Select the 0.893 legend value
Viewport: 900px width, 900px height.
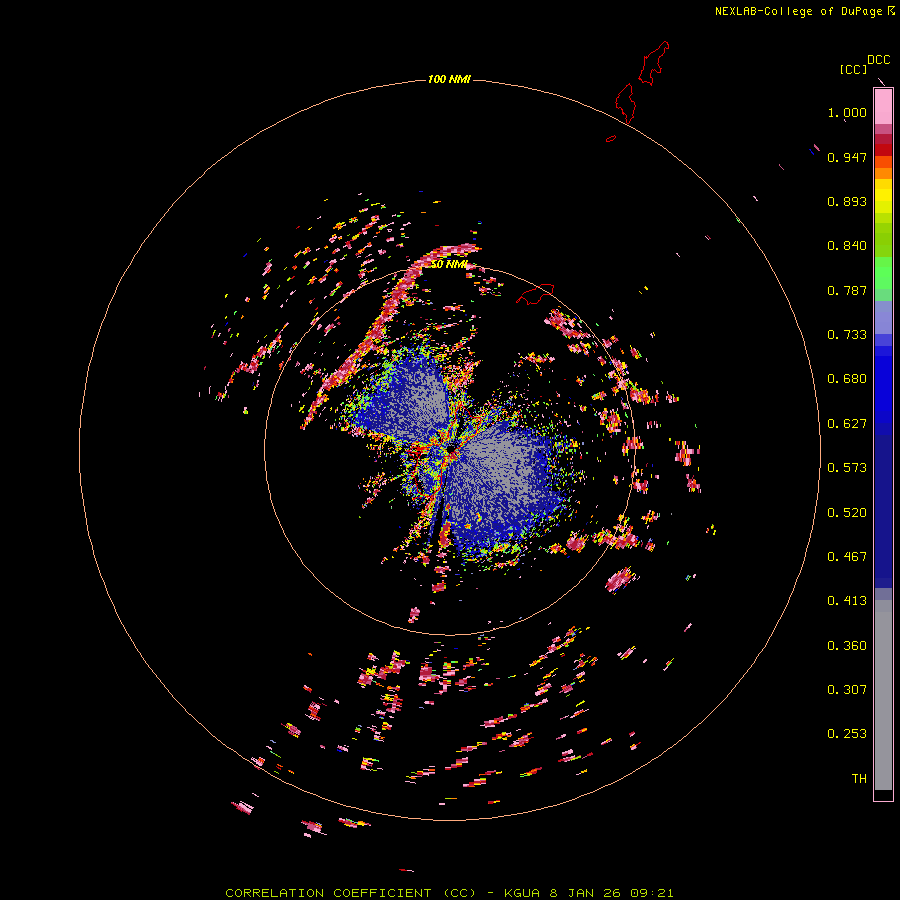(x=847, y=201)
